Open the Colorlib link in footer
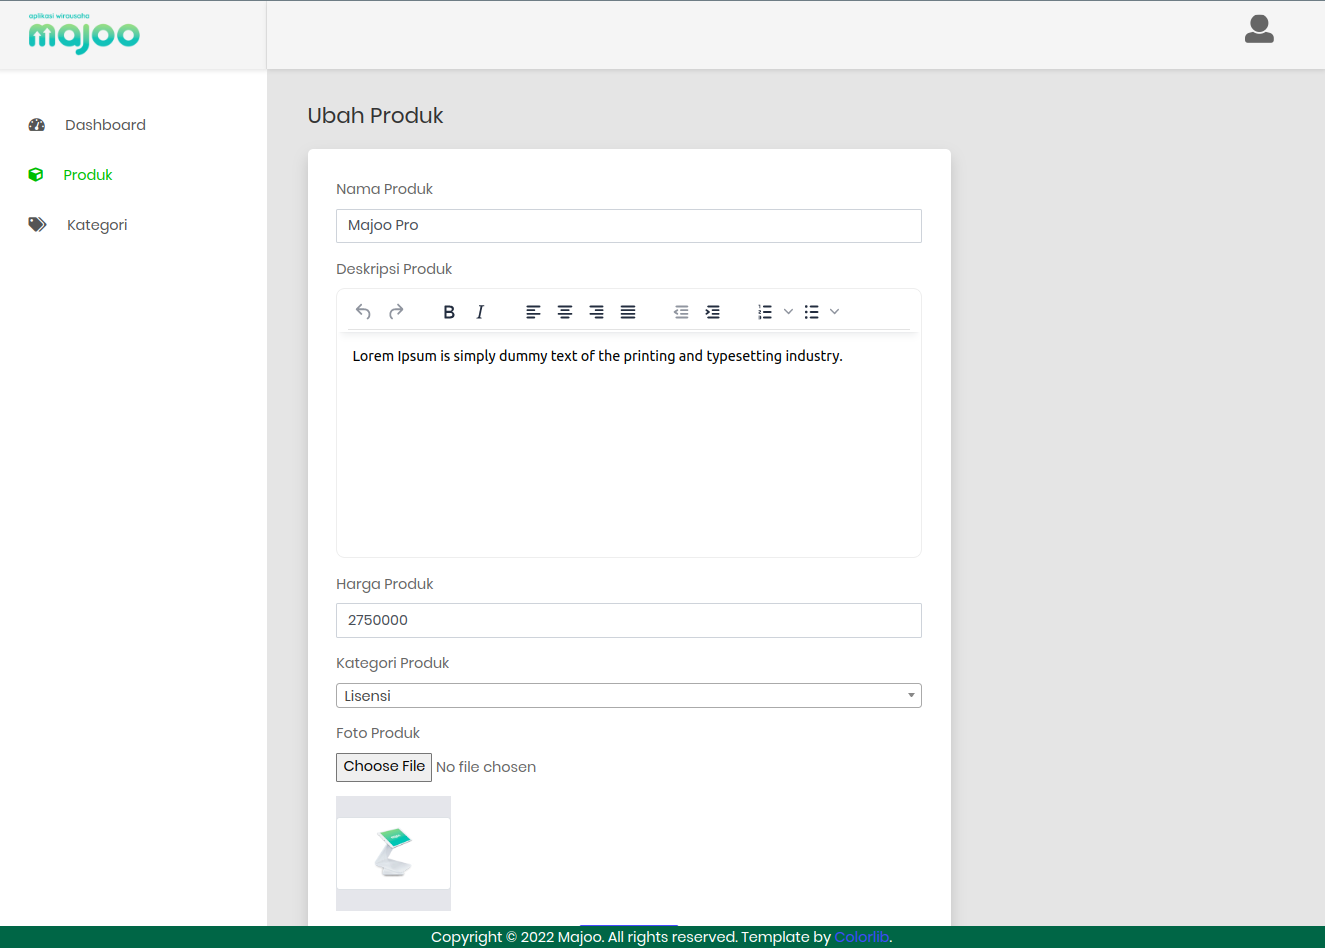 tap(862, 937)
